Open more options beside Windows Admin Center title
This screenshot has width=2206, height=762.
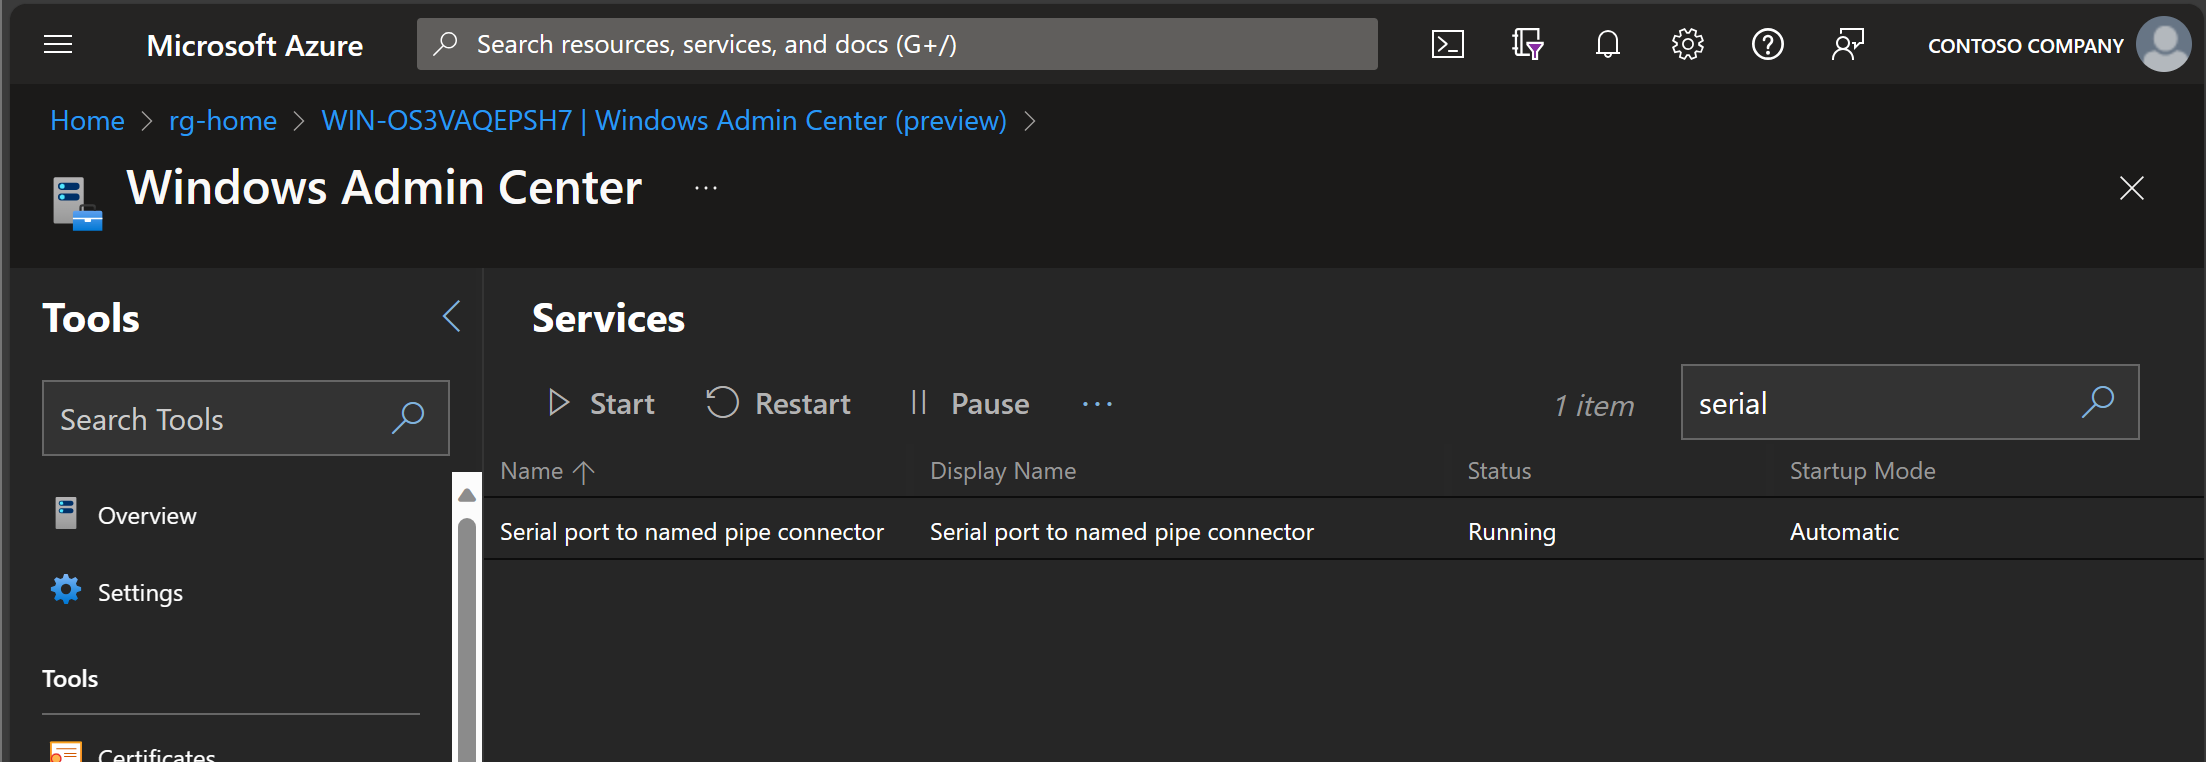point(706,188)
